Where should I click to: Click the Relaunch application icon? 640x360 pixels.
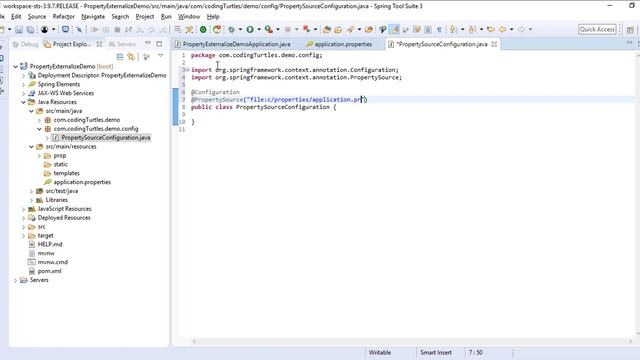pos(217,29)
